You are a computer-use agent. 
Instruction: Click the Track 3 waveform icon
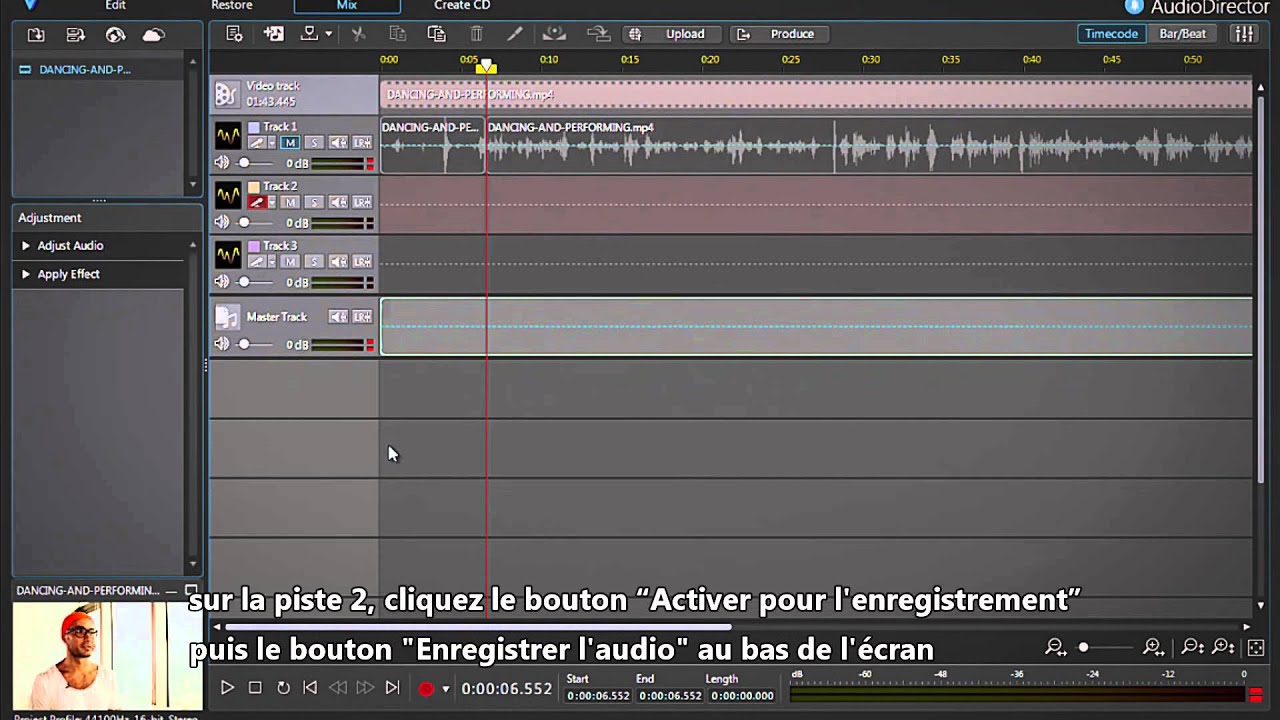[x=228, y=254]
